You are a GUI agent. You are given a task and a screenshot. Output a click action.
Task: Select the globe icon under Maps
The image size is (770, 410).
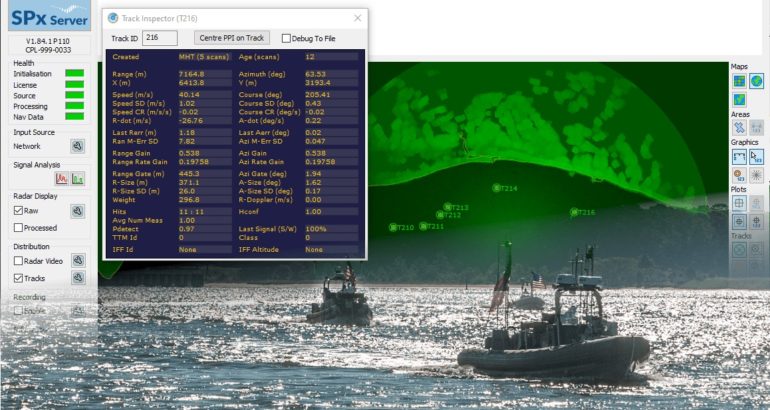pyautogui.click(x=756, y=81)
